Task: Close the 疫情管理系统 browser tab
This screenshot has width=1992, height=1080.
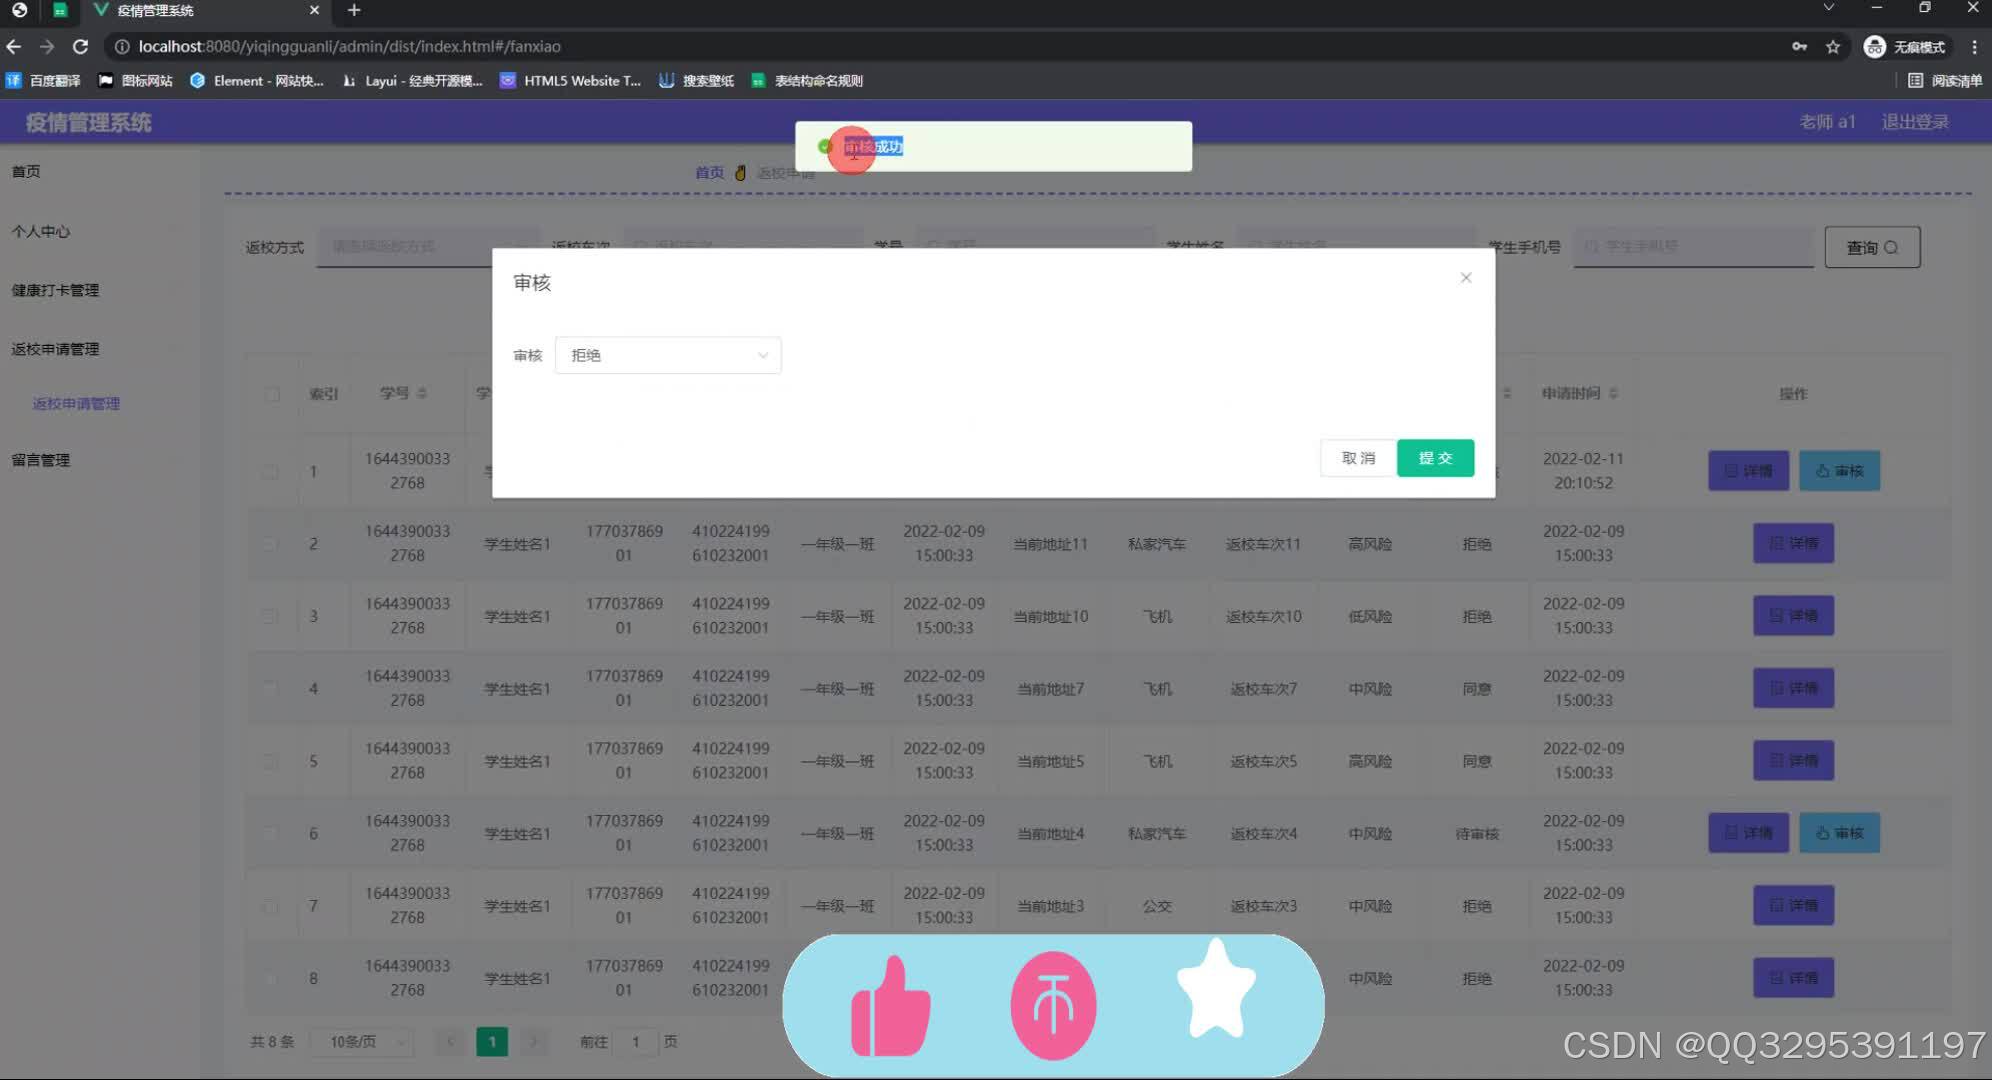Action: click(x=314, y=10)
